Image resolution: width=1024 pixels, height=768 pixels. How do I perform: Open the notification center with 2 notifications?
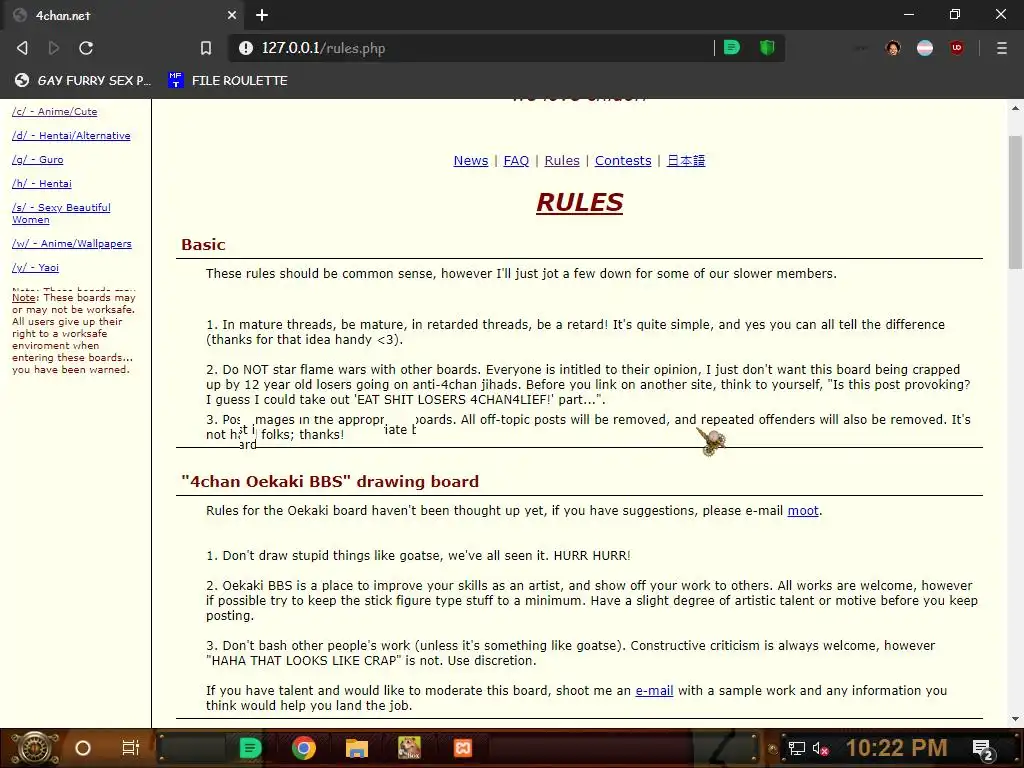982,749
